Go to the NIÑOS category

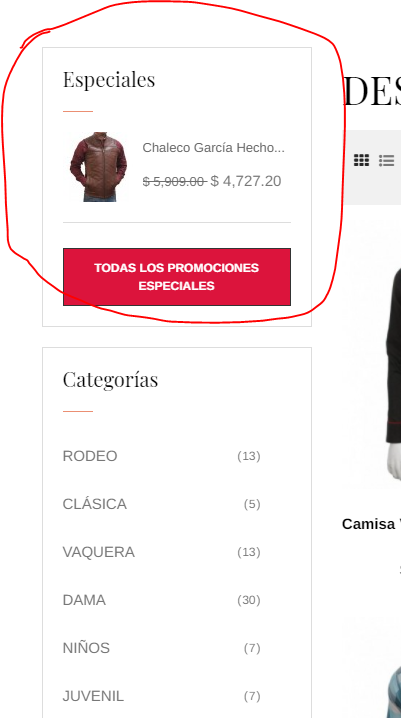coord(86,648)
